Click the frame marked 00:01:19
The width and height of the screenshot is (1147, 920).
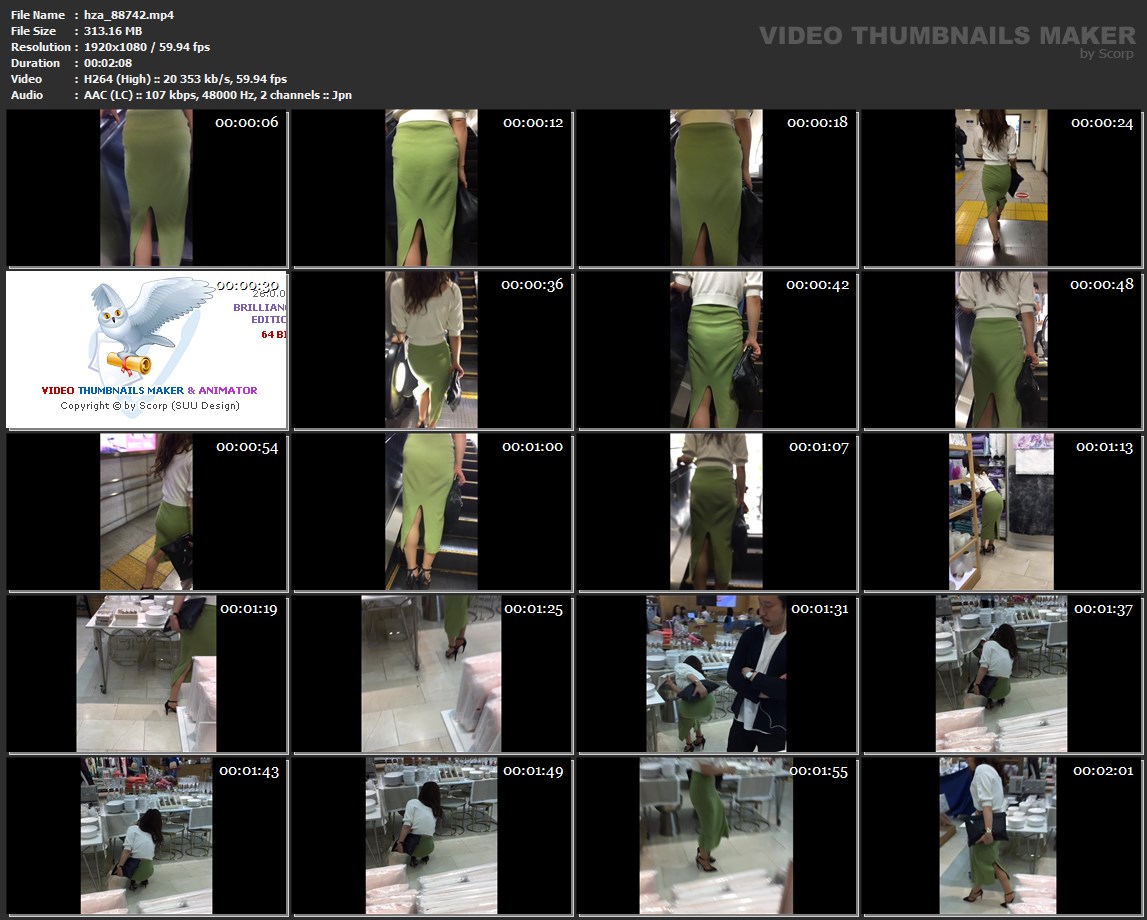(x=146, y=674)
